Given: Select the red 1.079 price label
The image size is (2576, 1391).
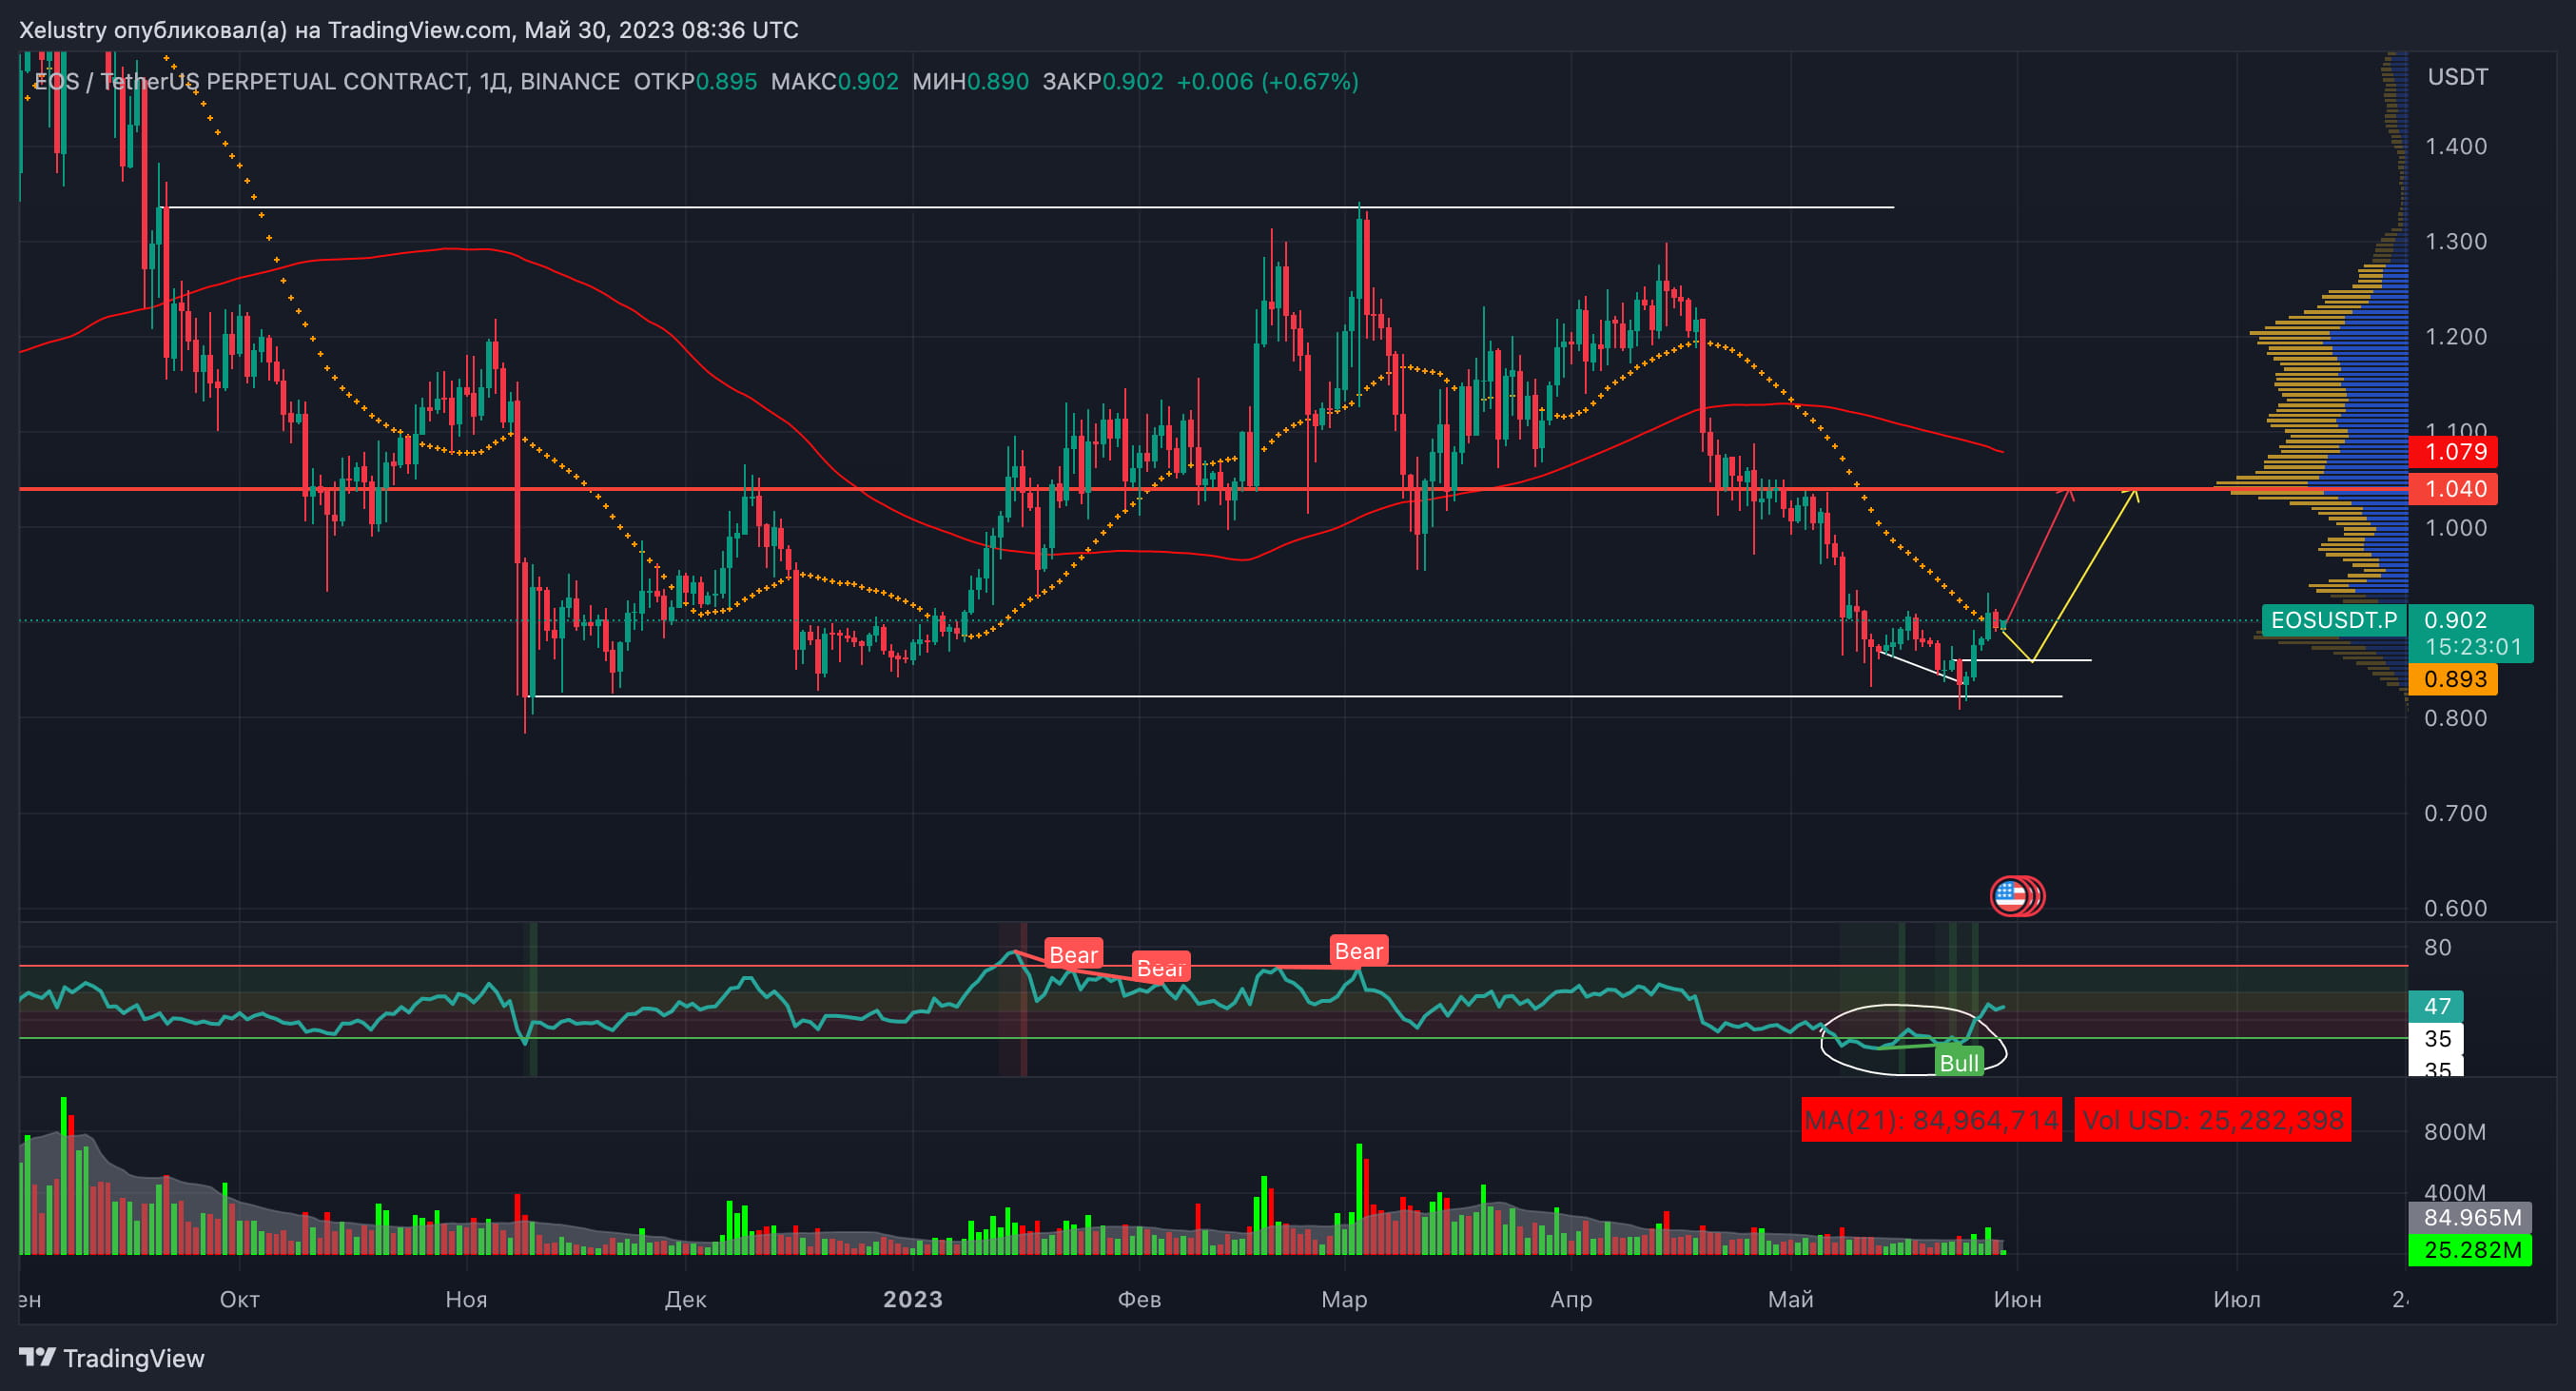Looking at the screenshot, I should pyautogui.click(x=2454, y=452).
